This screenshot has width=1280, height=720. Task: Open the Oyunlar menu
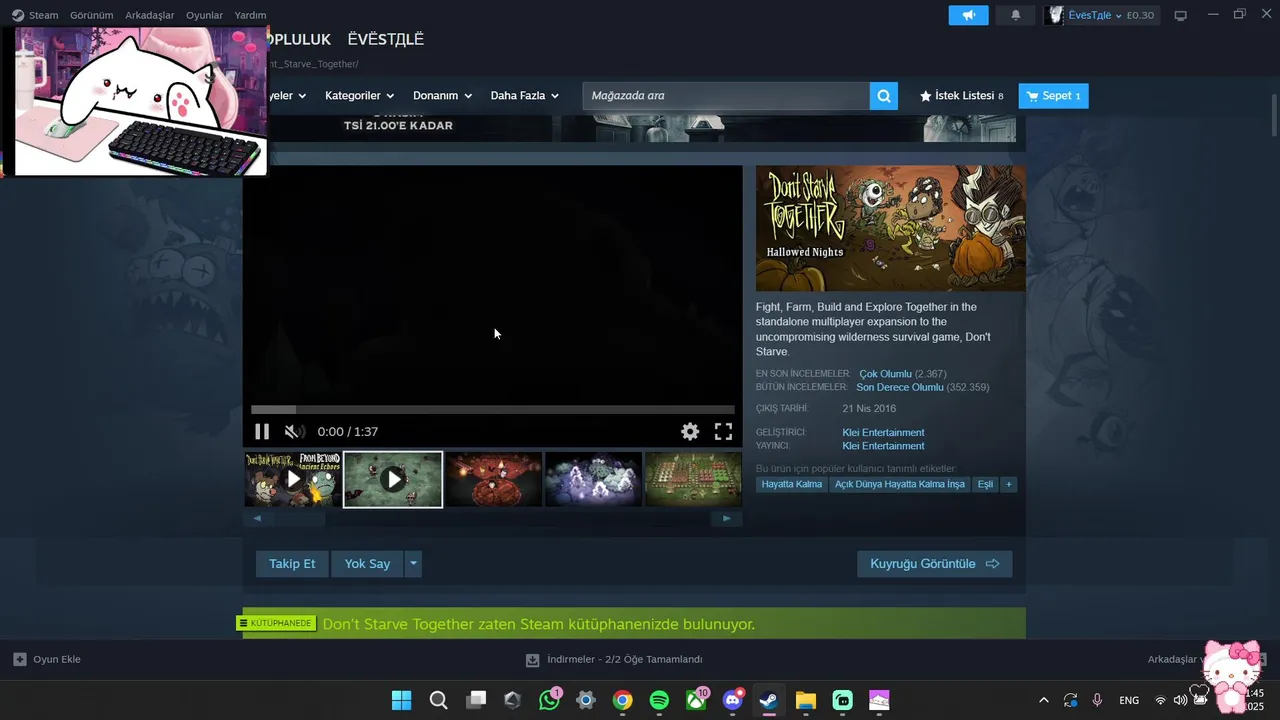click(204, 15)
